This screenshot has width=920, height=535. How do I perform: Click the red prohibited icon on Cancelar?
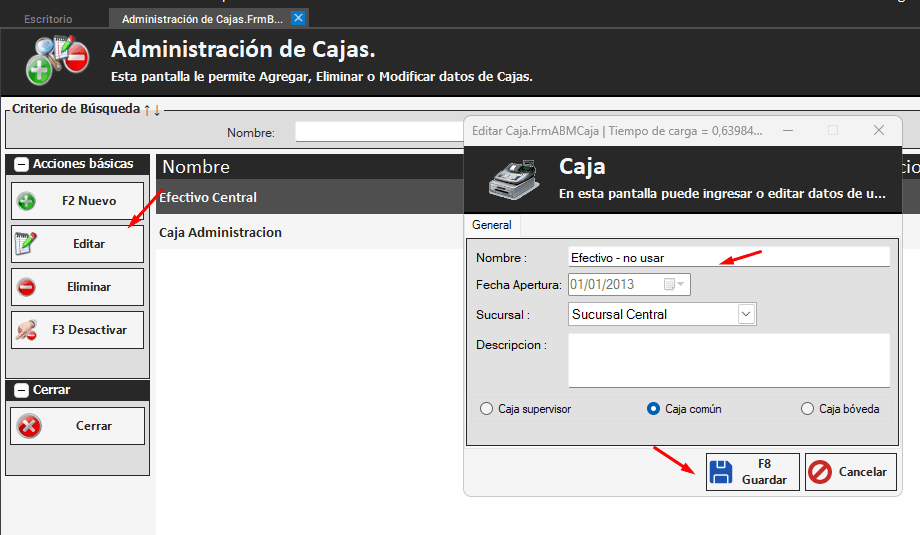820,472
